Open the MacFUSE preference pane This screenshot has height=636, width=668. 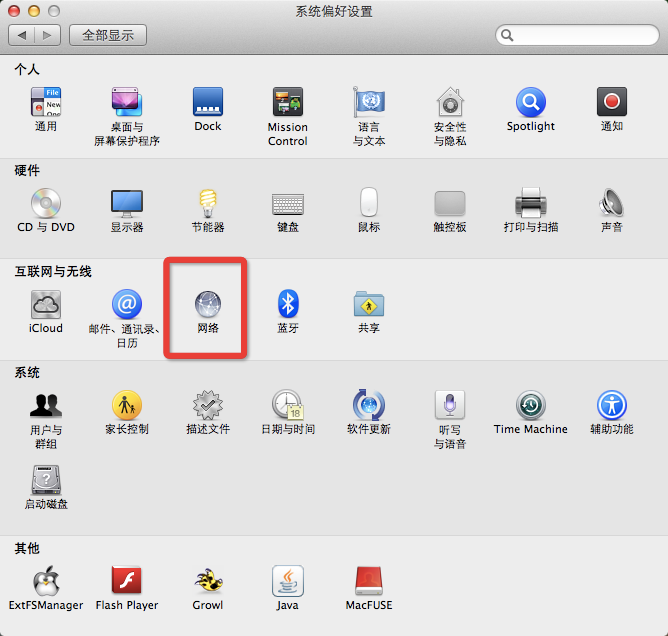pos(369,581)
